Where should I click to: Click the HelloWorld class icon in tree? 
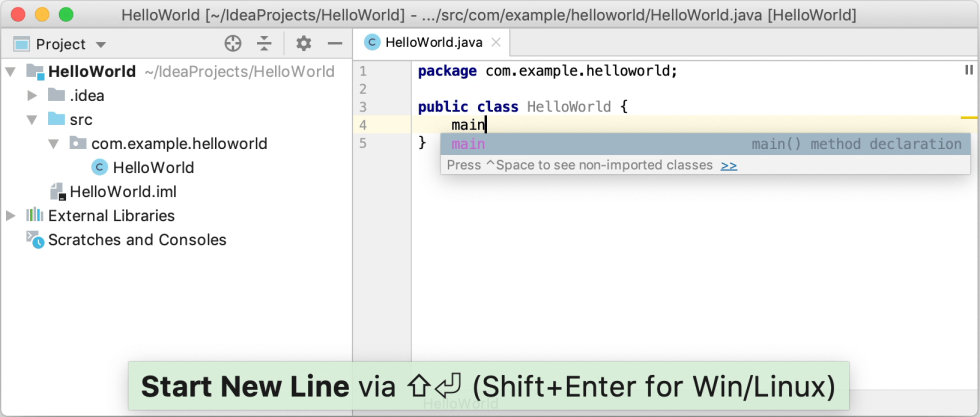[100, 168]
